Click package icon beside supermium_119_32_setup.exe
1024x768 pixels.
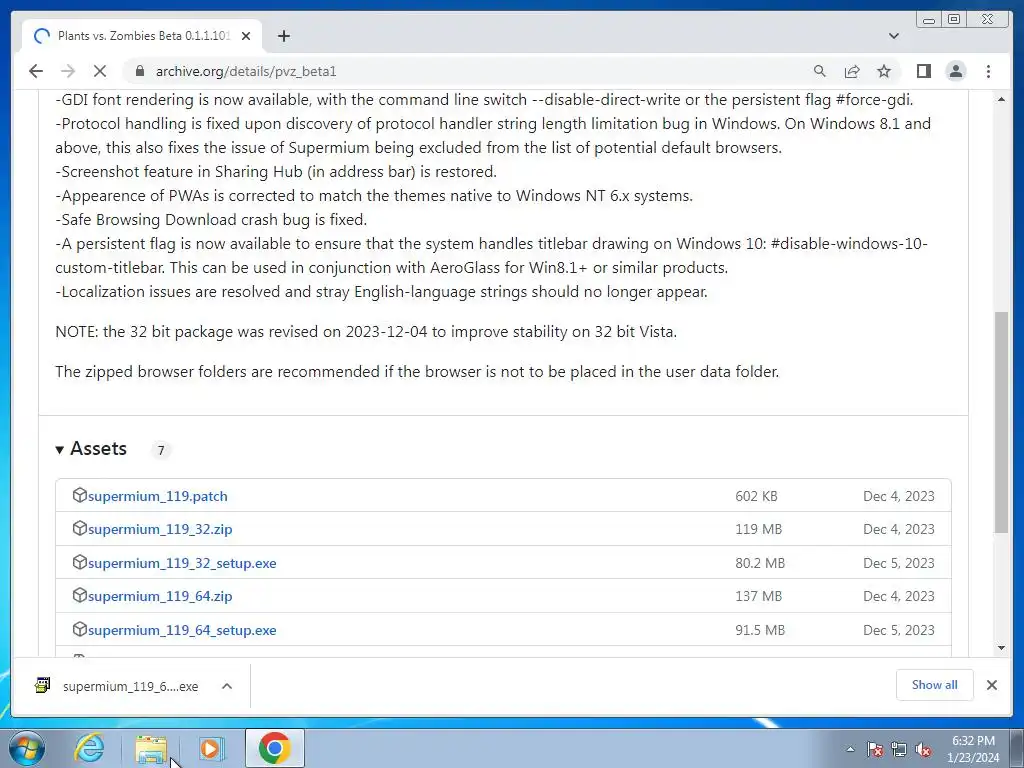point(80,562)
